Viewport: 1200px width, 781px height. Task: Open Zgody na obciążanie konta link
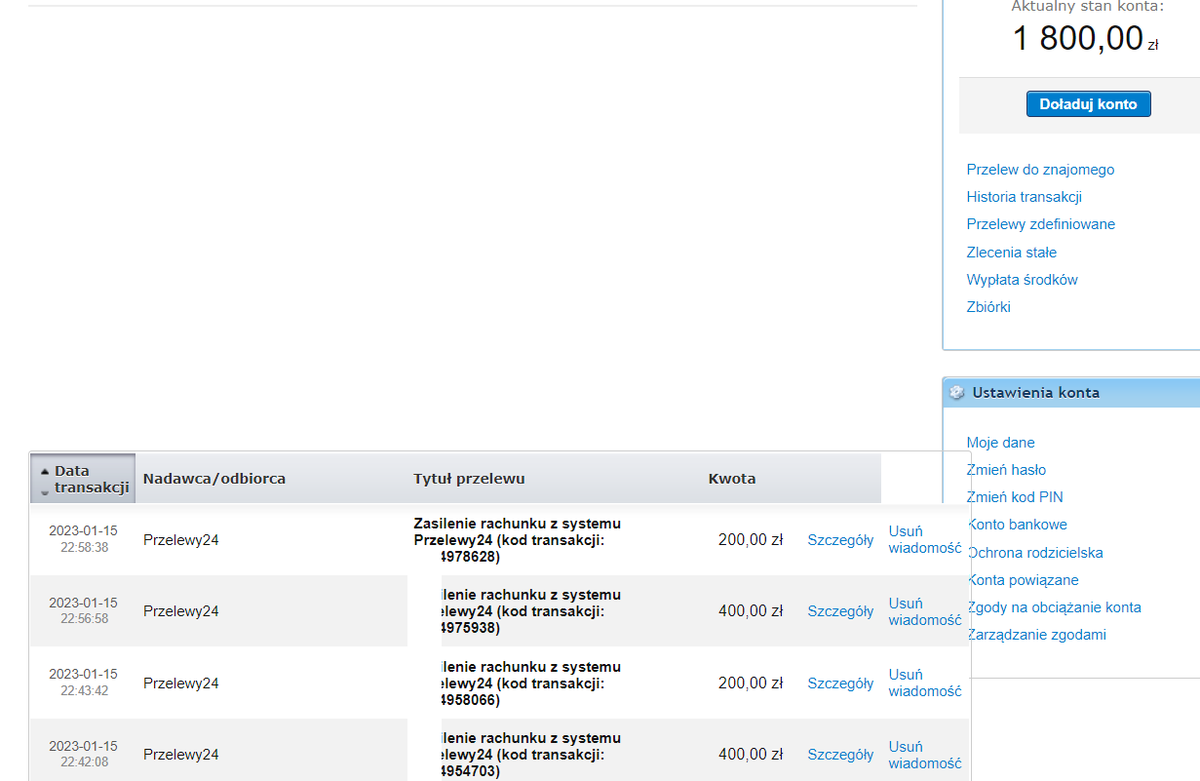(x=1054, y=607)
